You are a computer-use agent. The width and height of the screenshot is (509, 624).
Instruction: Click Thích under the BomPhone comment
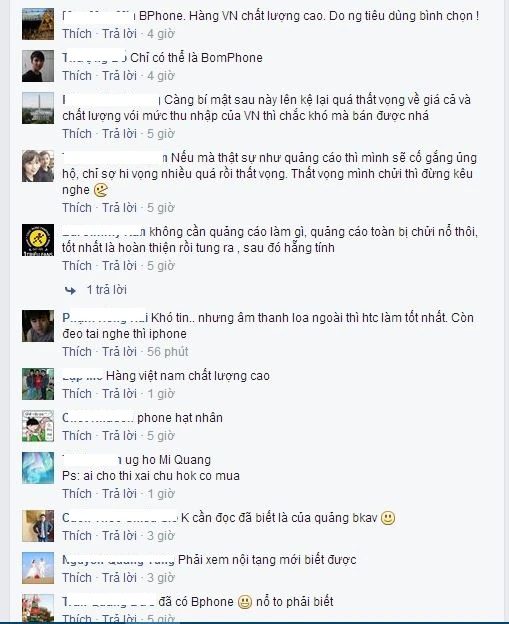(77, 76)
